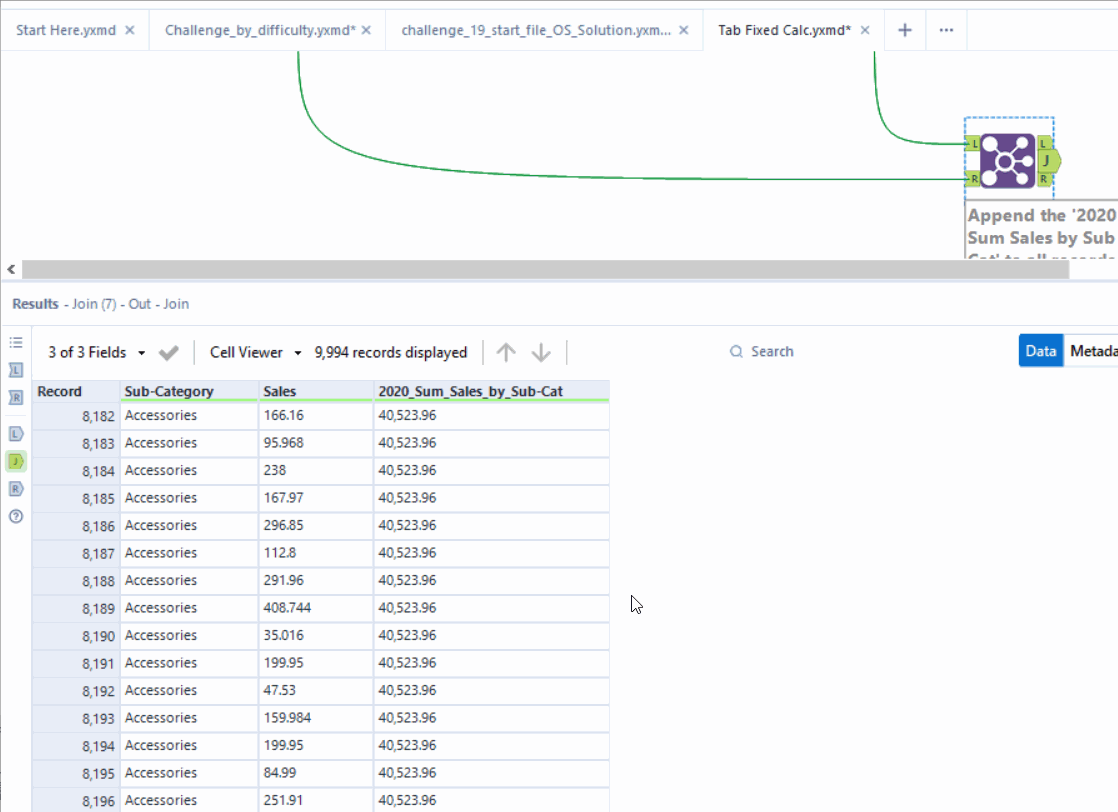Open the tab overflow ellipsis menu
The width and height of the screenshot is (1118, 812).
tap(946, 30)
